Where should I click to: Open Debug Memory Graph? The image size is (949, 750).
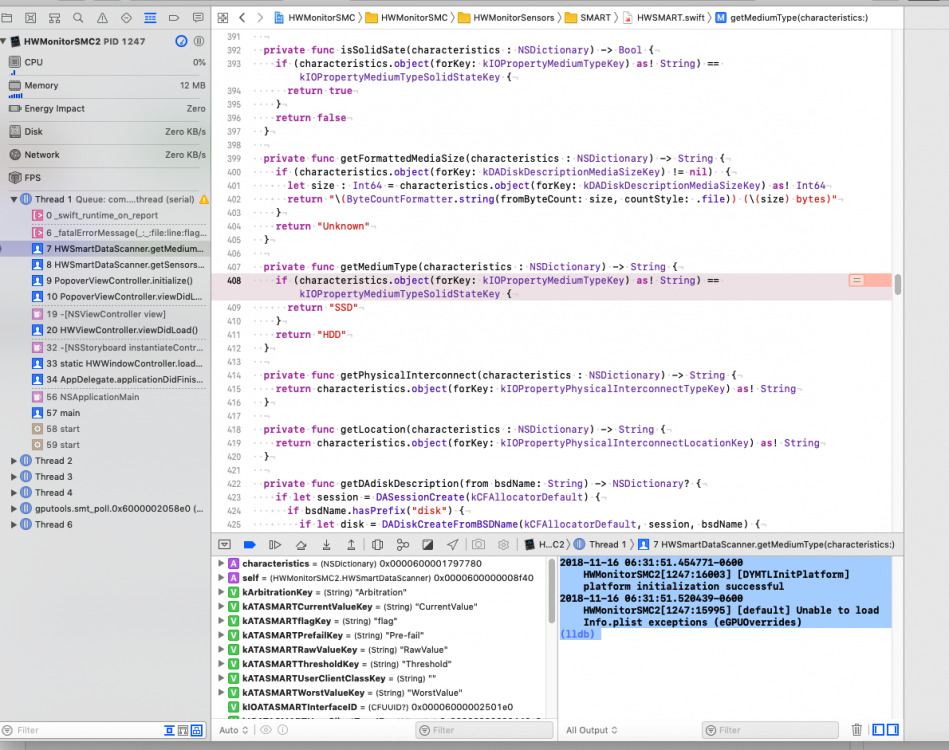(402, 544)
